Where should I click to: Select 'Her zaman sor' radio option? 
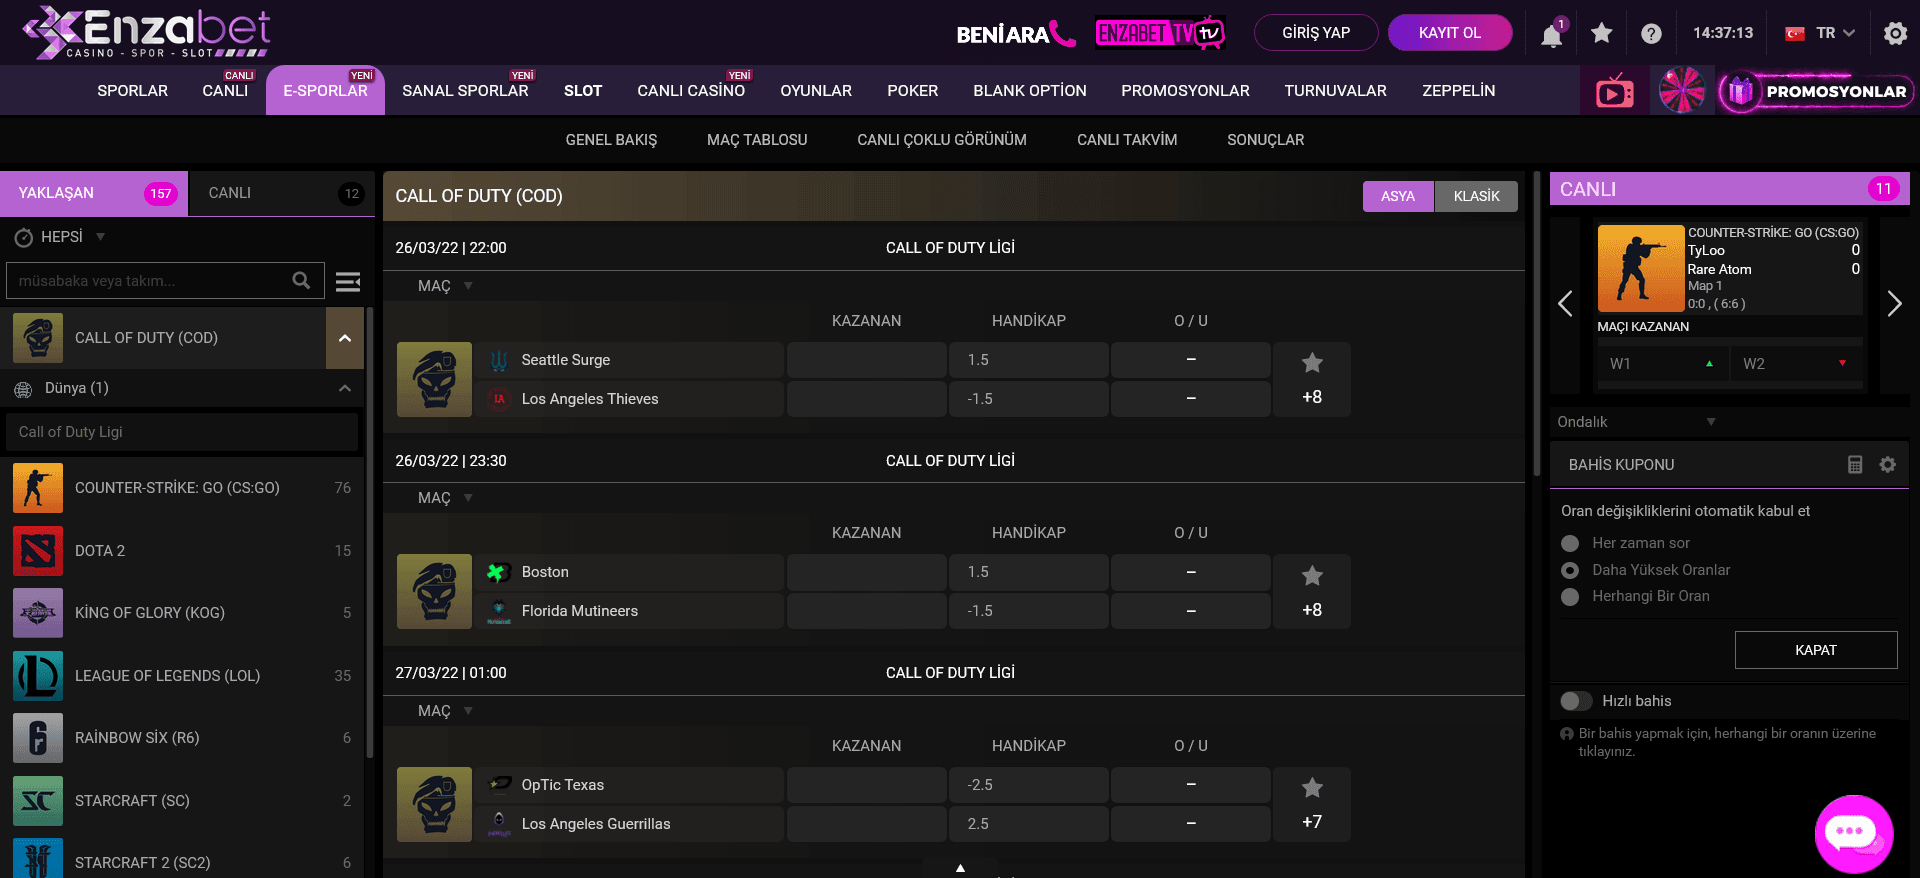[1570, 543]
